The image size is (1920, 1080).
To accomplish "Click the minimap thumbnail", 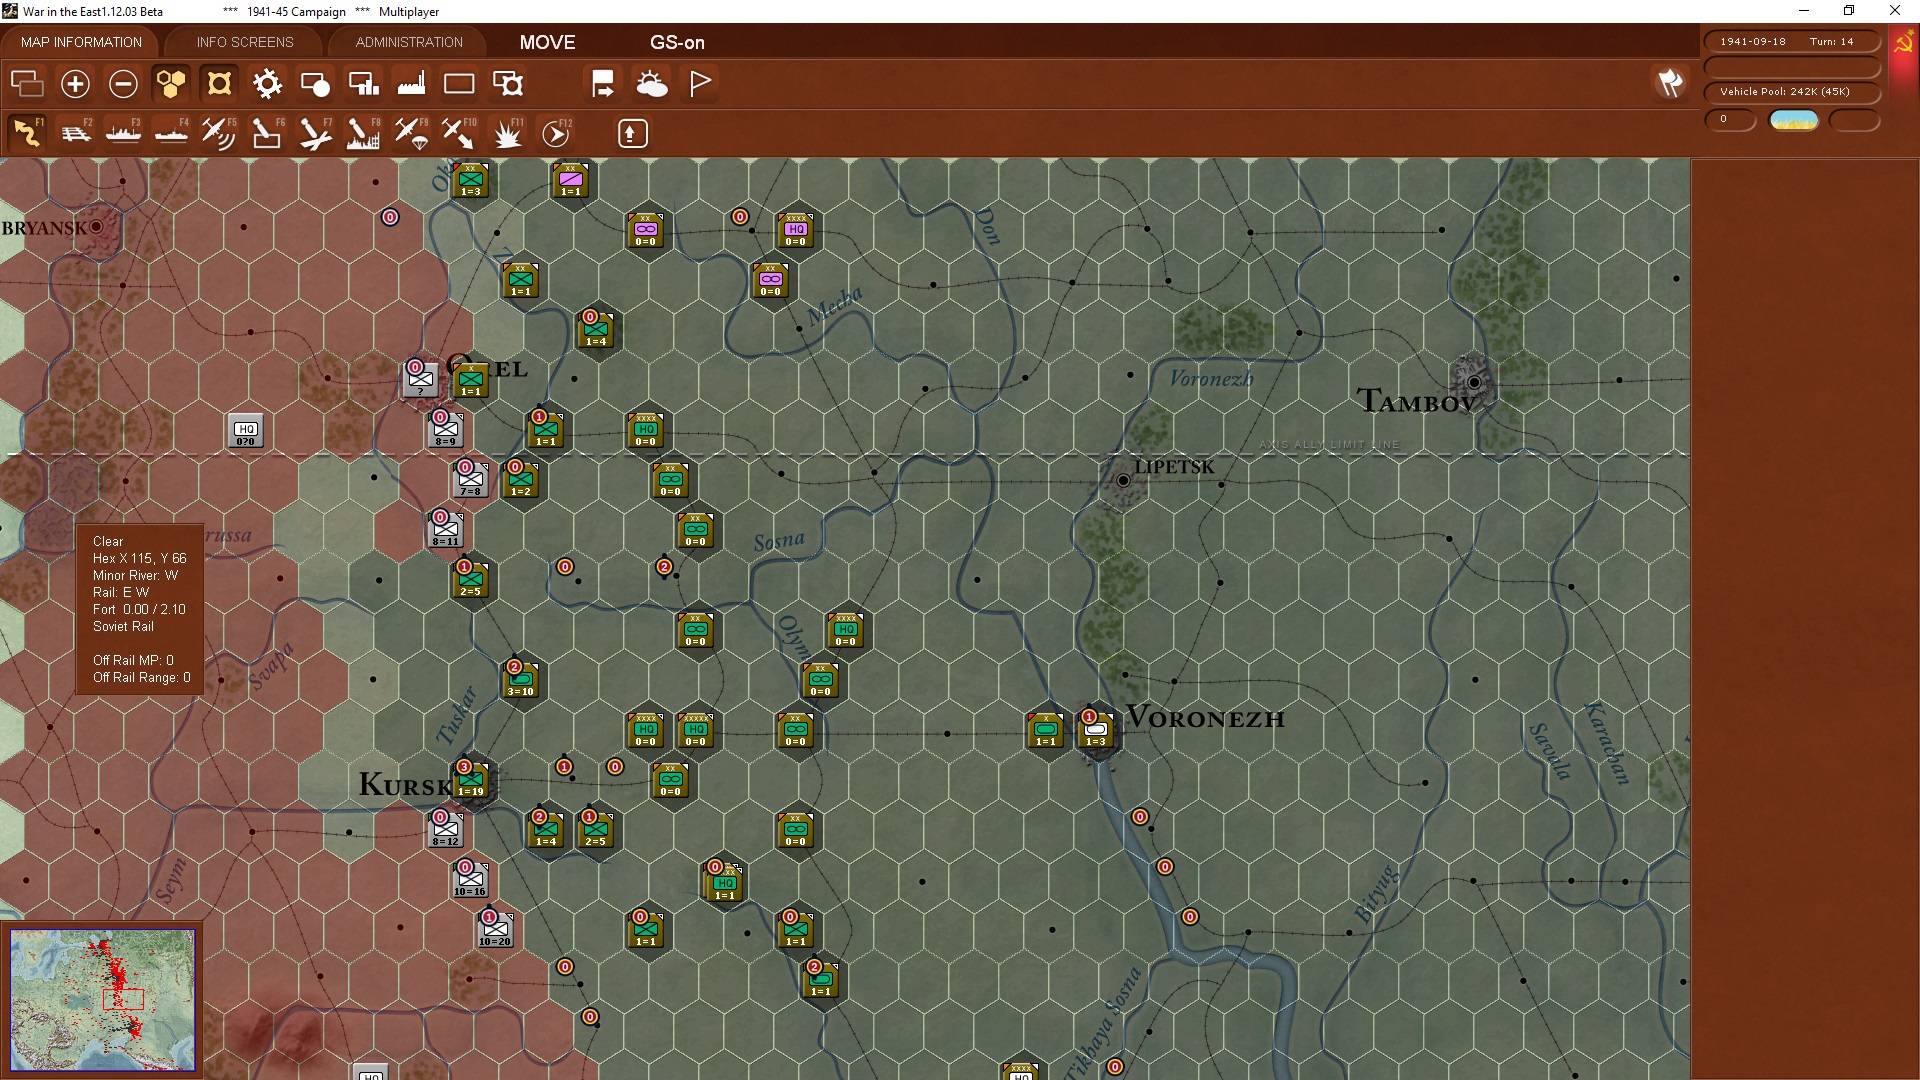I will pos(103,1000).
